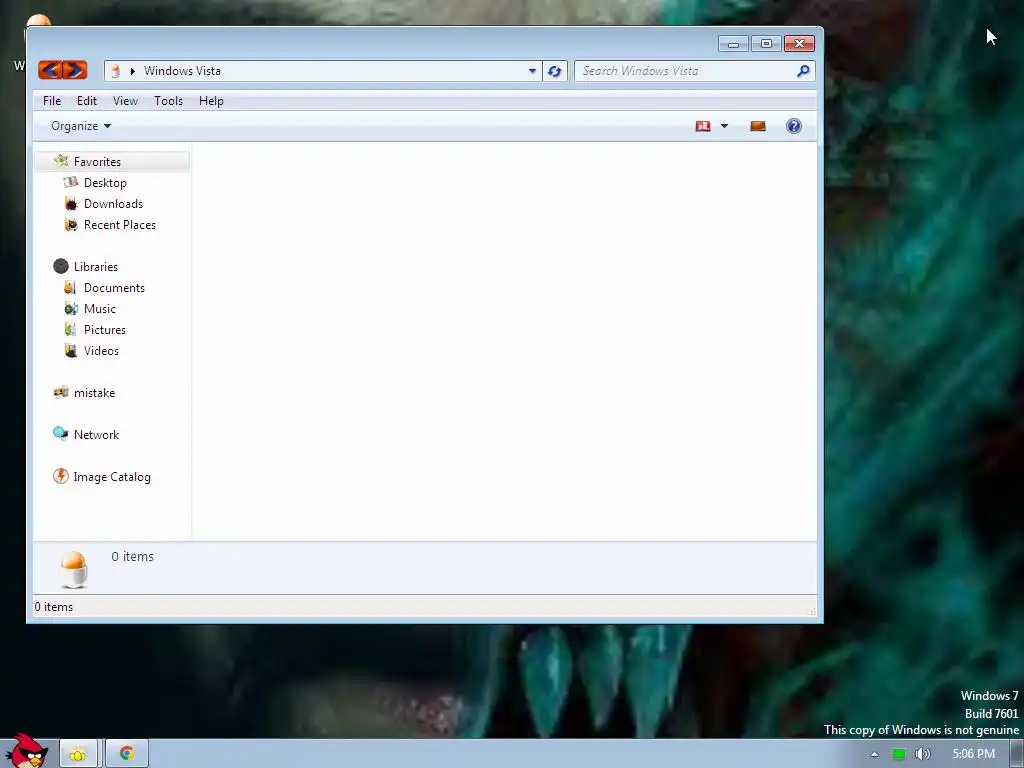This screenshot has width=1024, height=768.
Task: Open the explorer taskbar button
Action: [x=78, y=754]
